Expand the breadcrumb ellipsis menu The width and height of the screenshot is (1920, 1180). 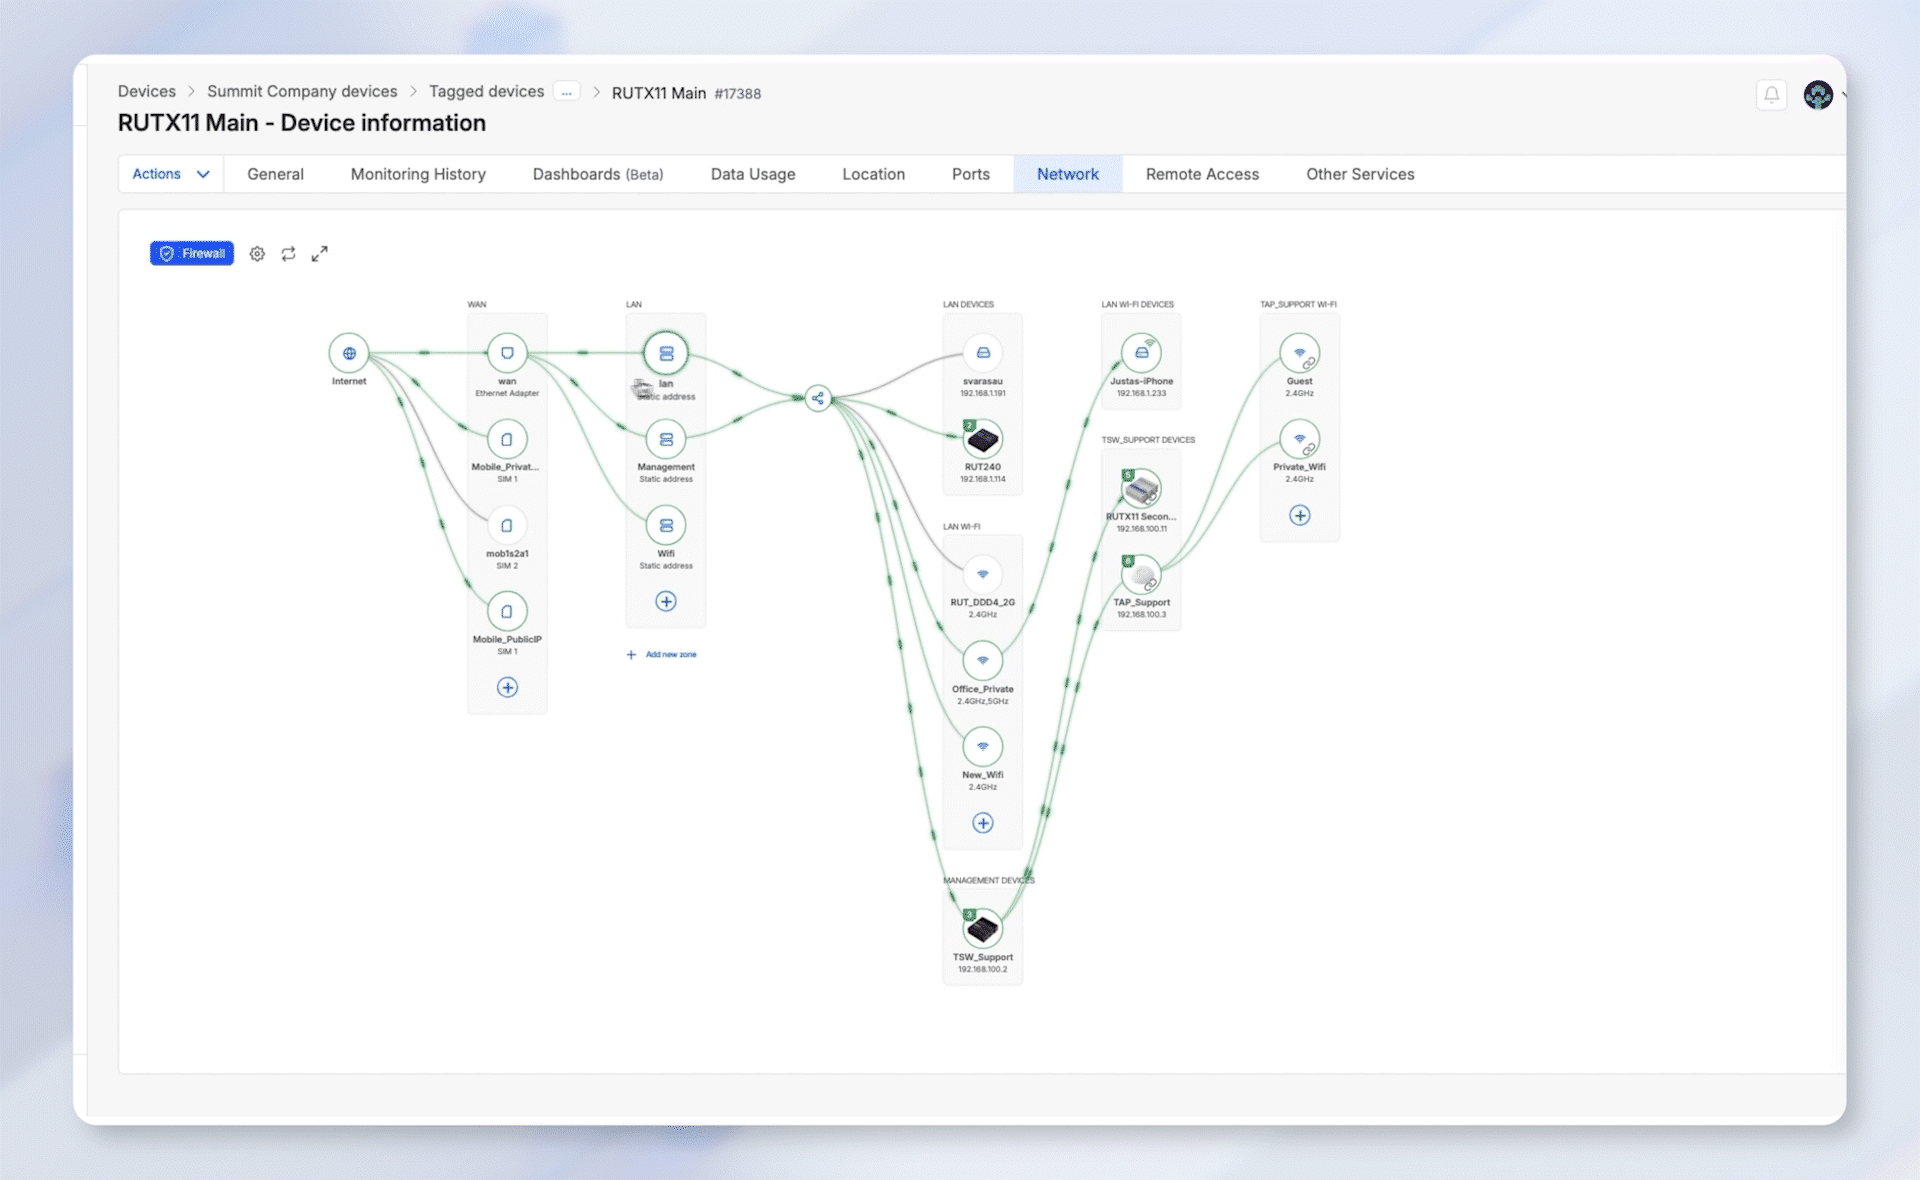coord(567,92)
